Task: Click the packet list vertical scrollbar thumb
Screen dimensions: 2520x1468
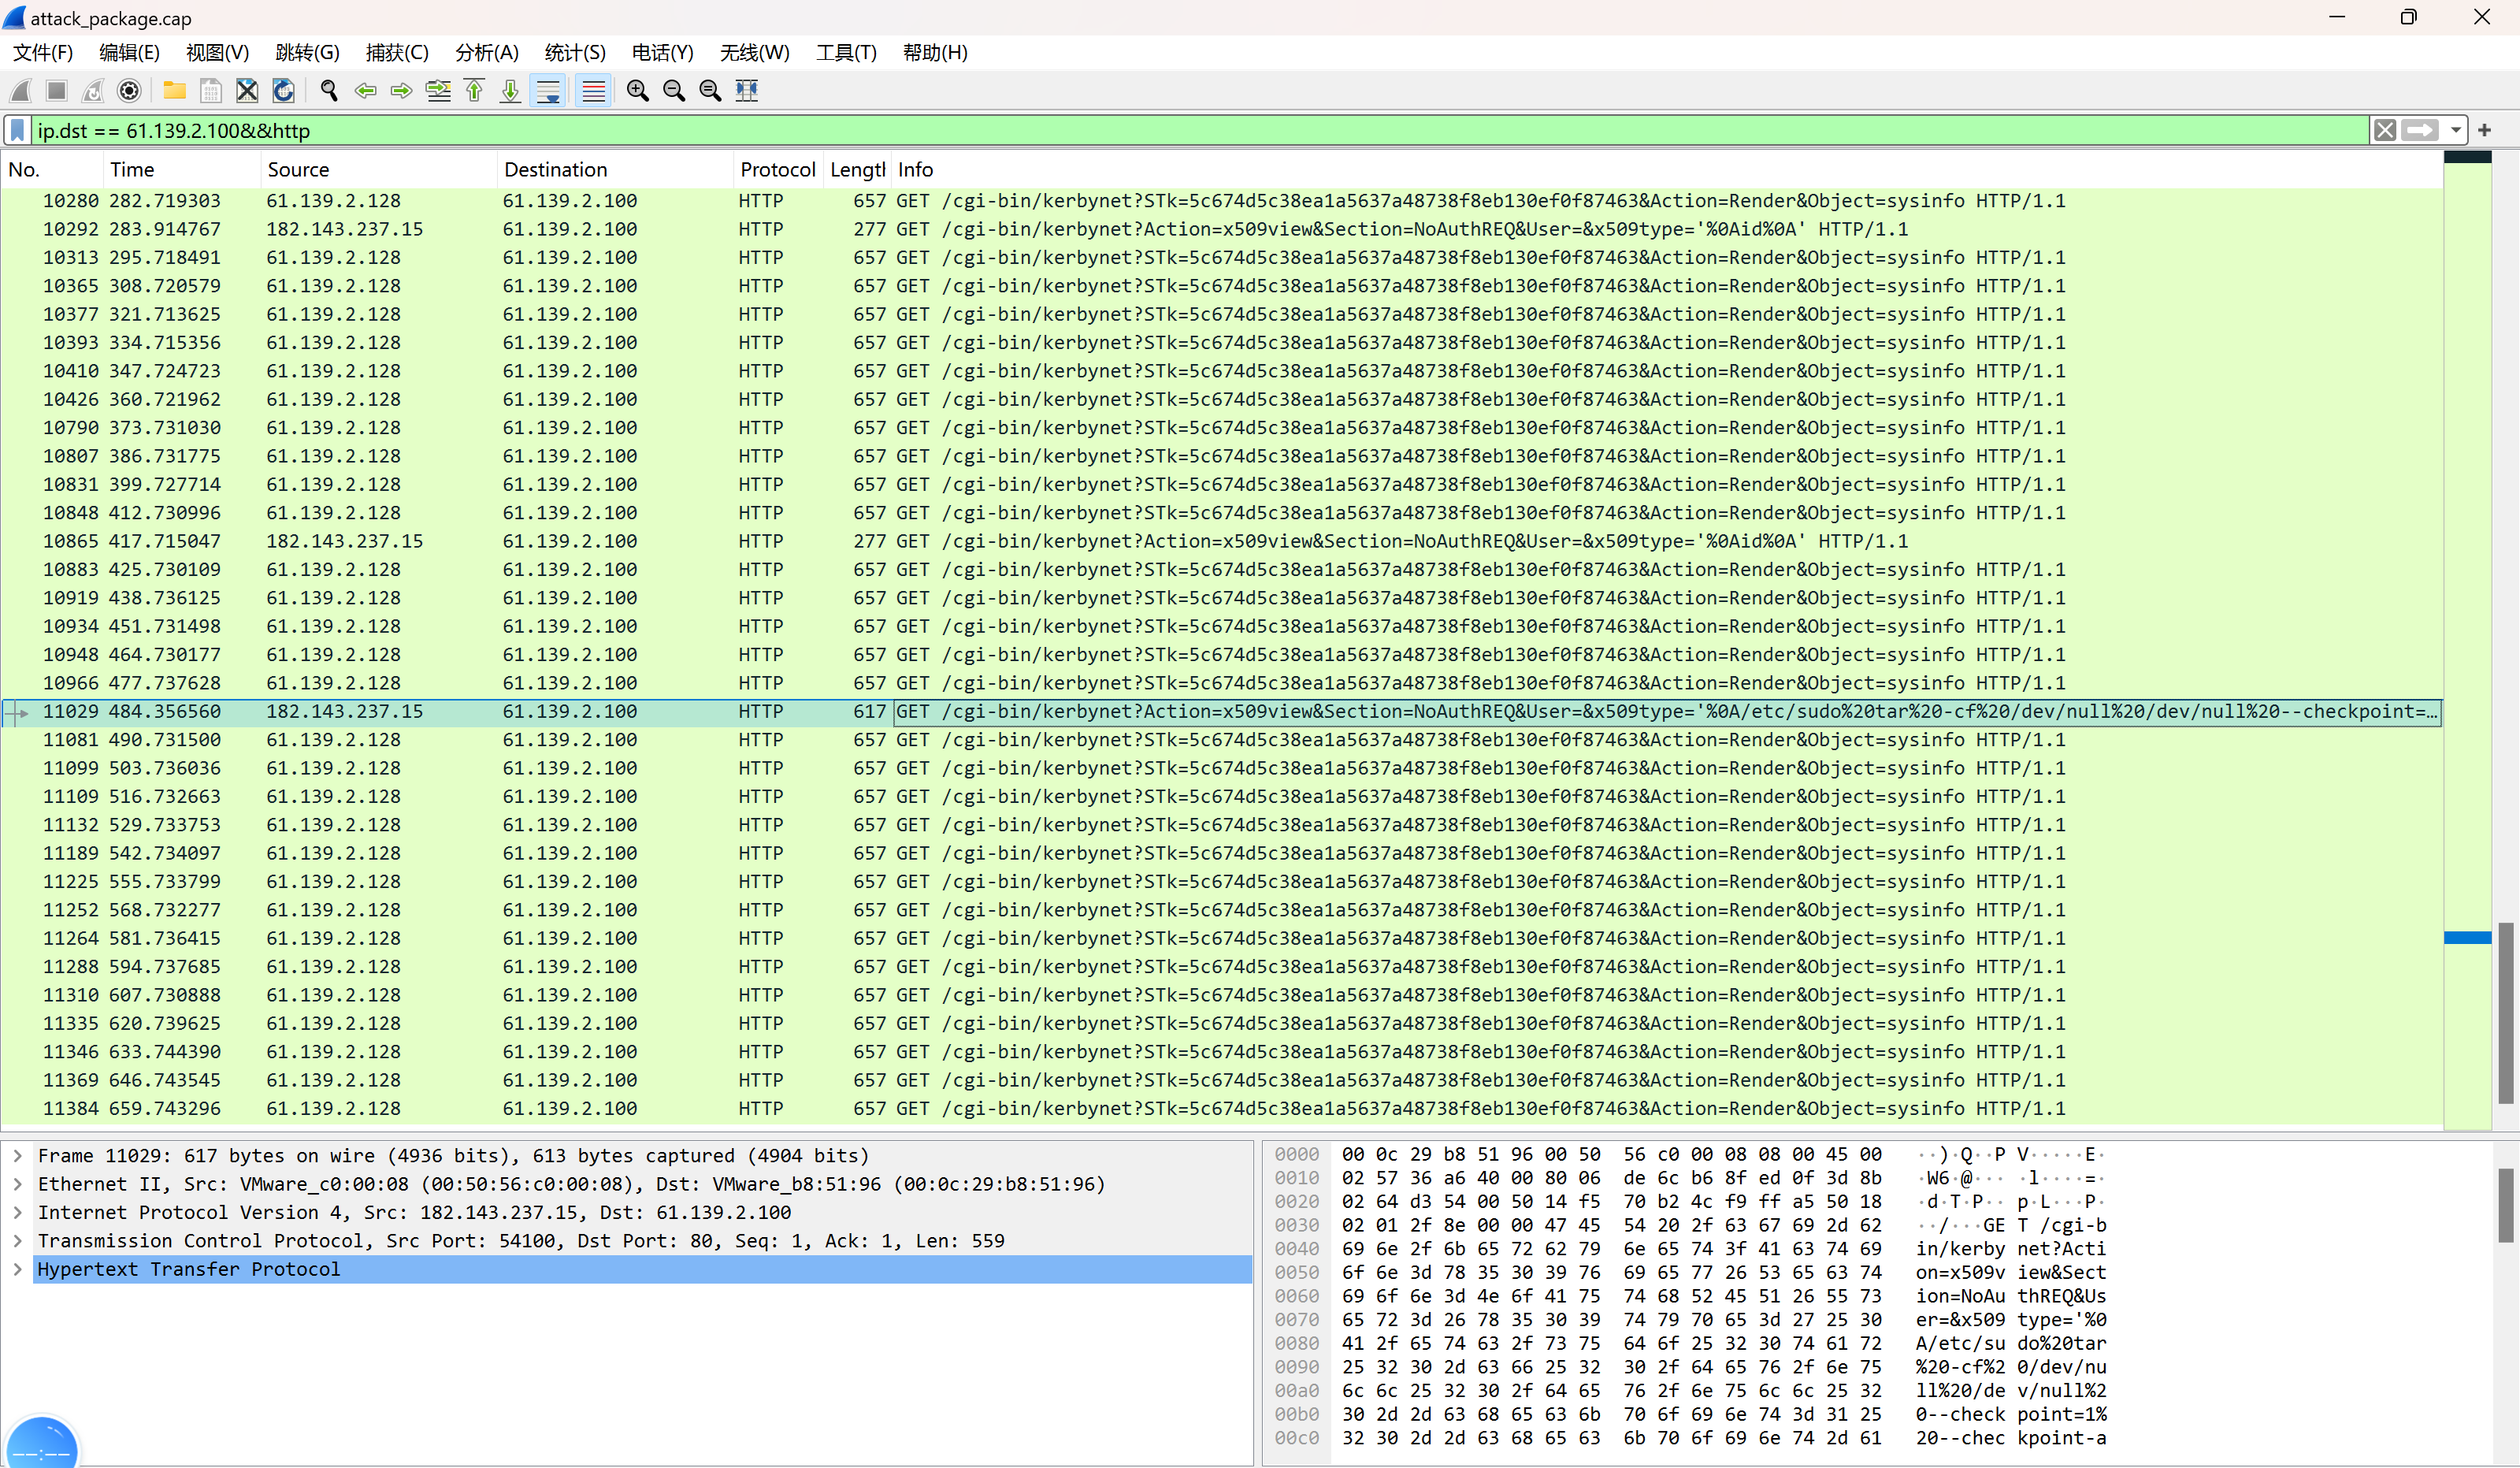Action: coord(2506,1012)
